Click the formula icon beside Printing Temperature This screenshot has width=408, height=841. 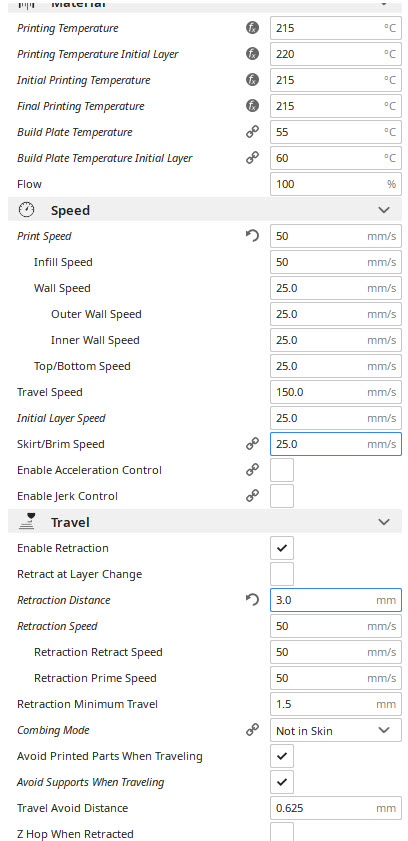252,28
